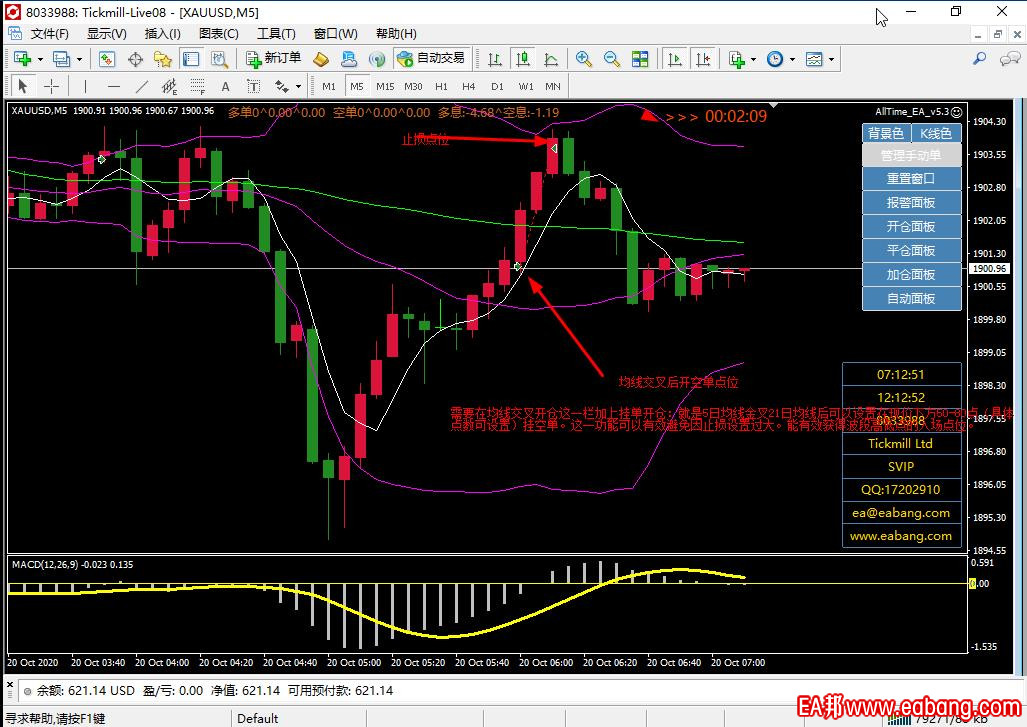Open the 插入(I) menu
The width and height of the screenshot is (1027, 727).
coord(162,33)
